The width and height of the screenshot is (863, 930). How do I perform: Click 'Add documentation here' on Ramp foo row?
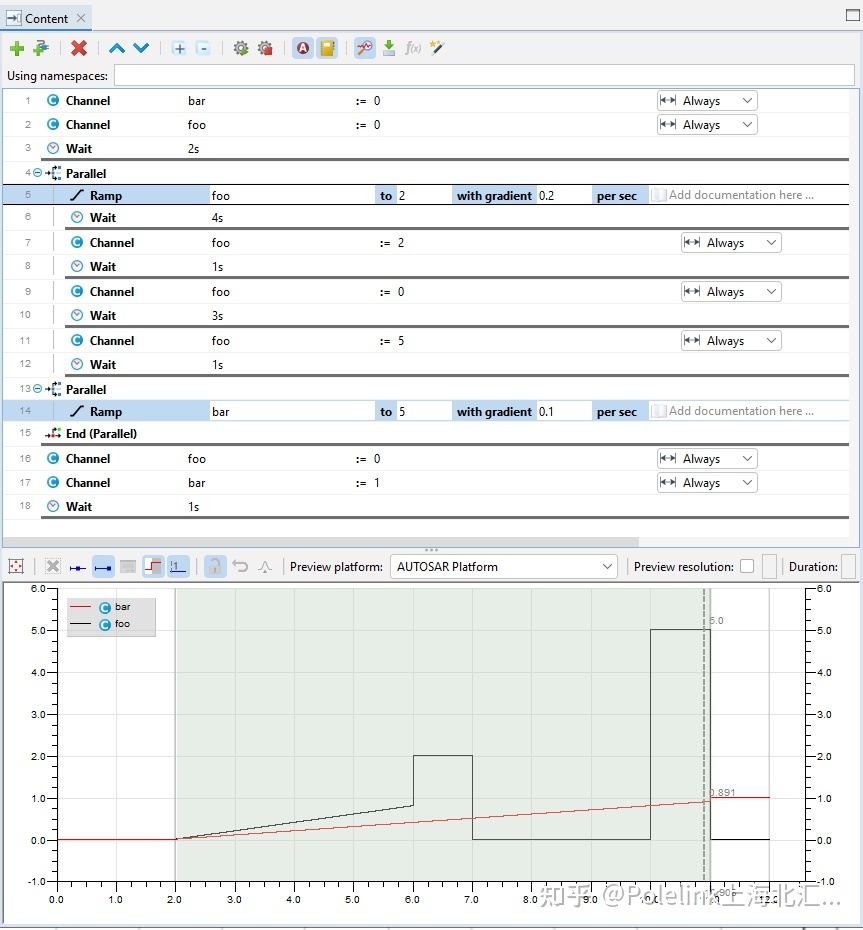[x=740, y=196]
